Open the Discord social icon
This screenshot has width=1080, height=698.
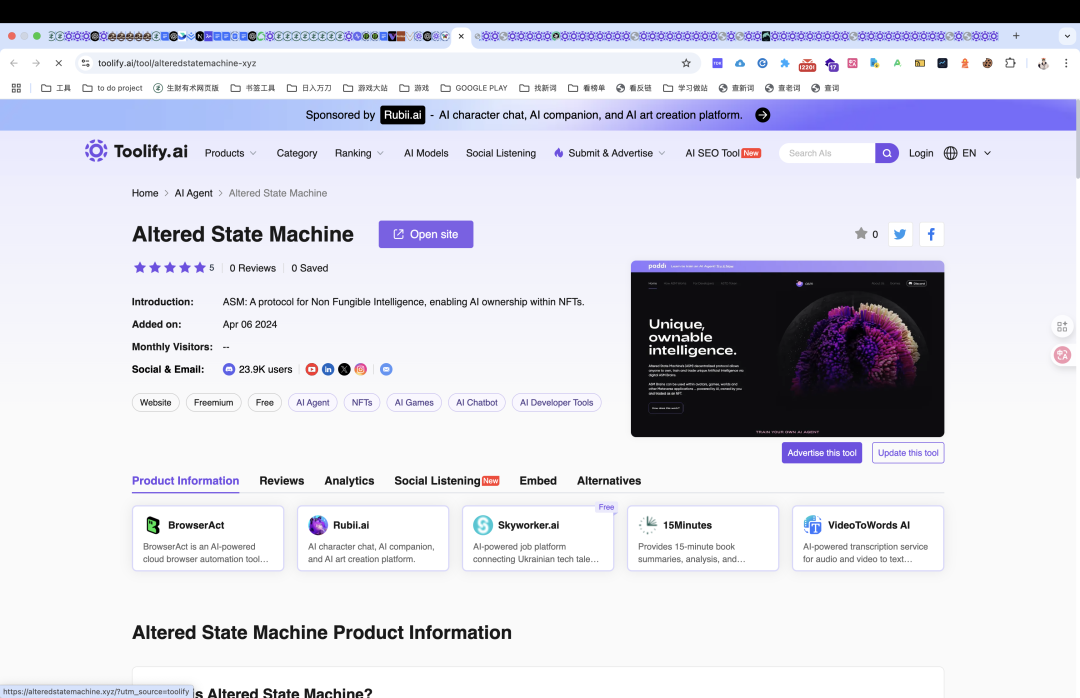(x=229, y=369)
